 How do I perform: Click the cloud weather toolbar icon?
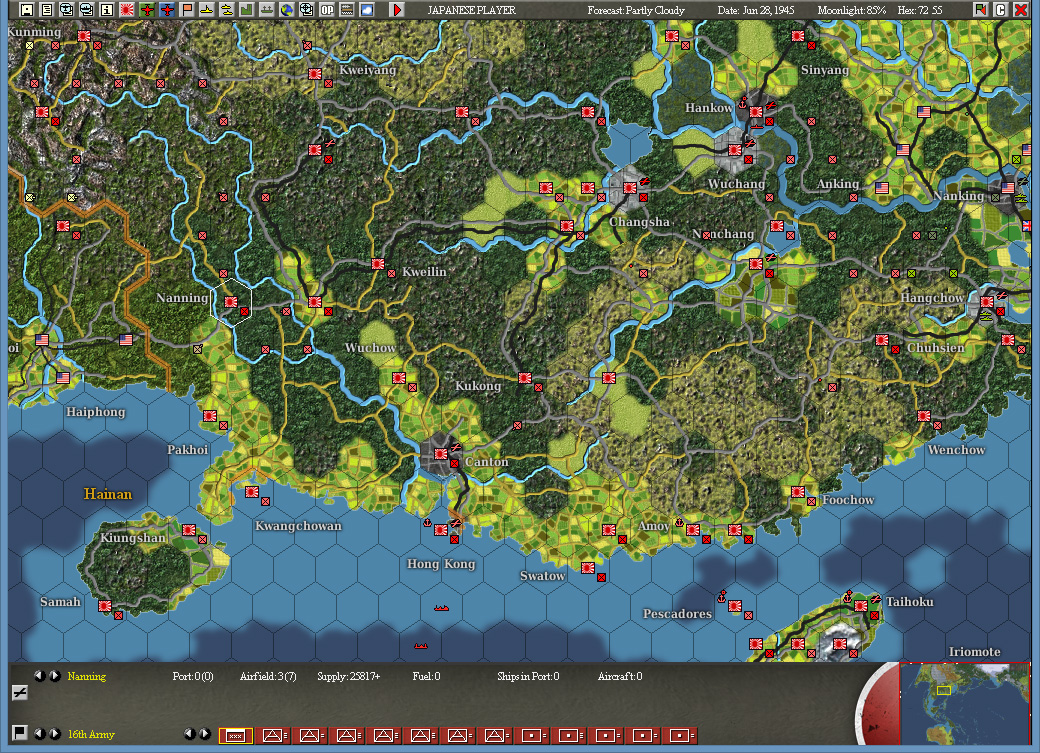[x=367, y=9]
